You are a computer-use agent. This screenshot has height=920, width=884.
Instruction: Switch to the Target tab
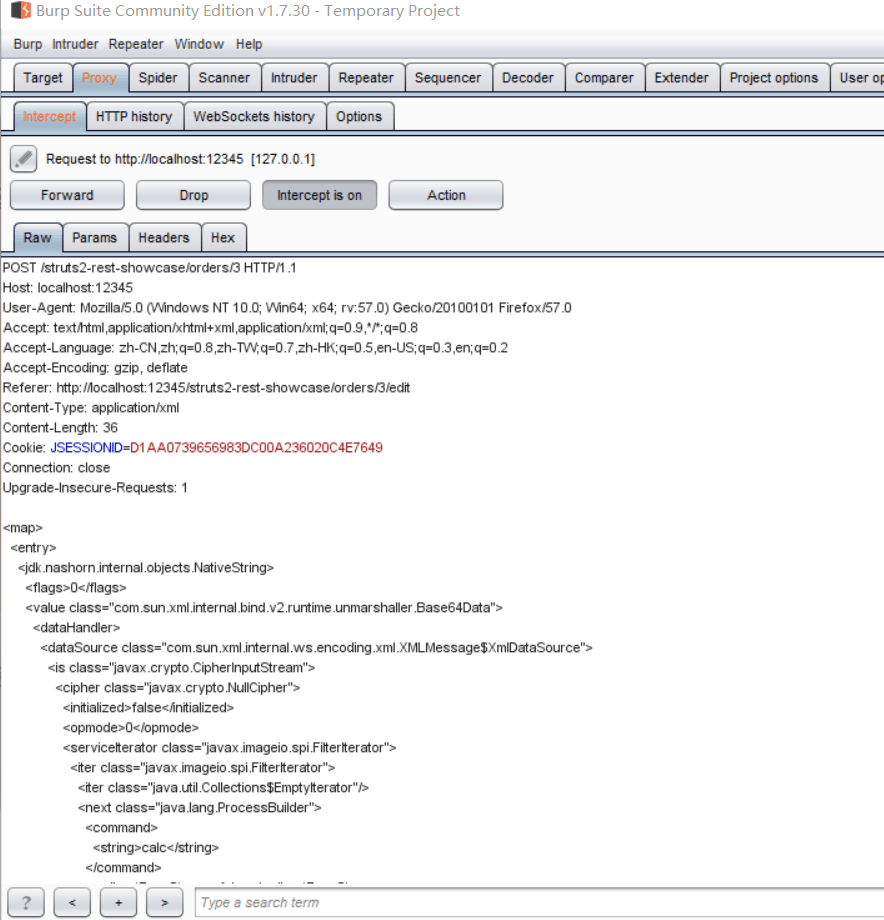[x=43, y=78]
